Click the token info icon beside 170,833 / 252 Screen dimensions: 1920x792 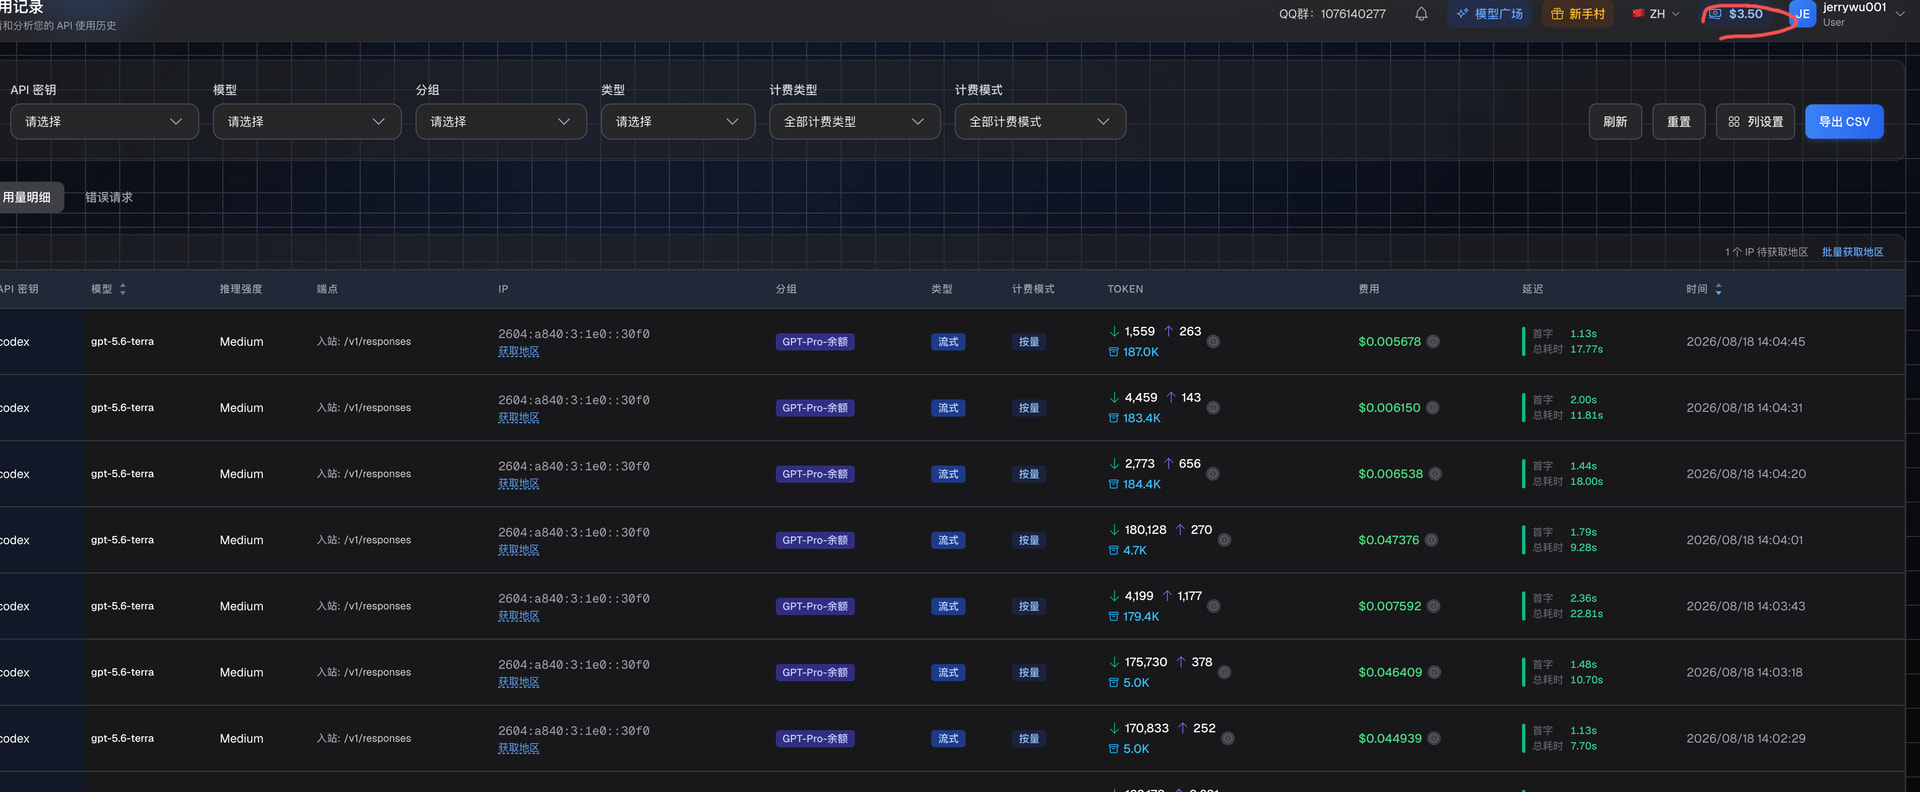(1228, 738)
